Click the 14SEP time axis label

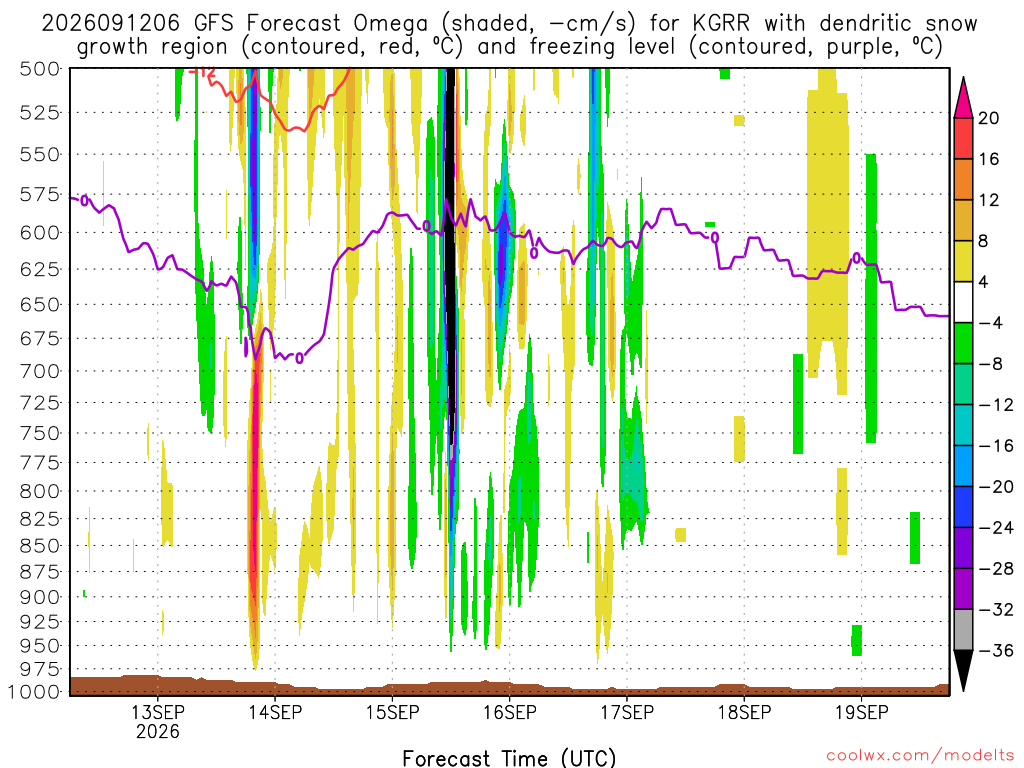coord(275,712)
